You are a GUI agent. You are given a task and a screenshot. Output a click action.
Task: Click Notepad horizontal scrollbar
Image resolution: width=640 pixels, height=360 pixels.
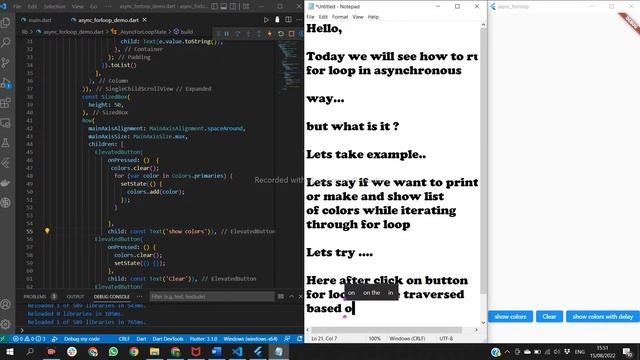tap(387, 330)
